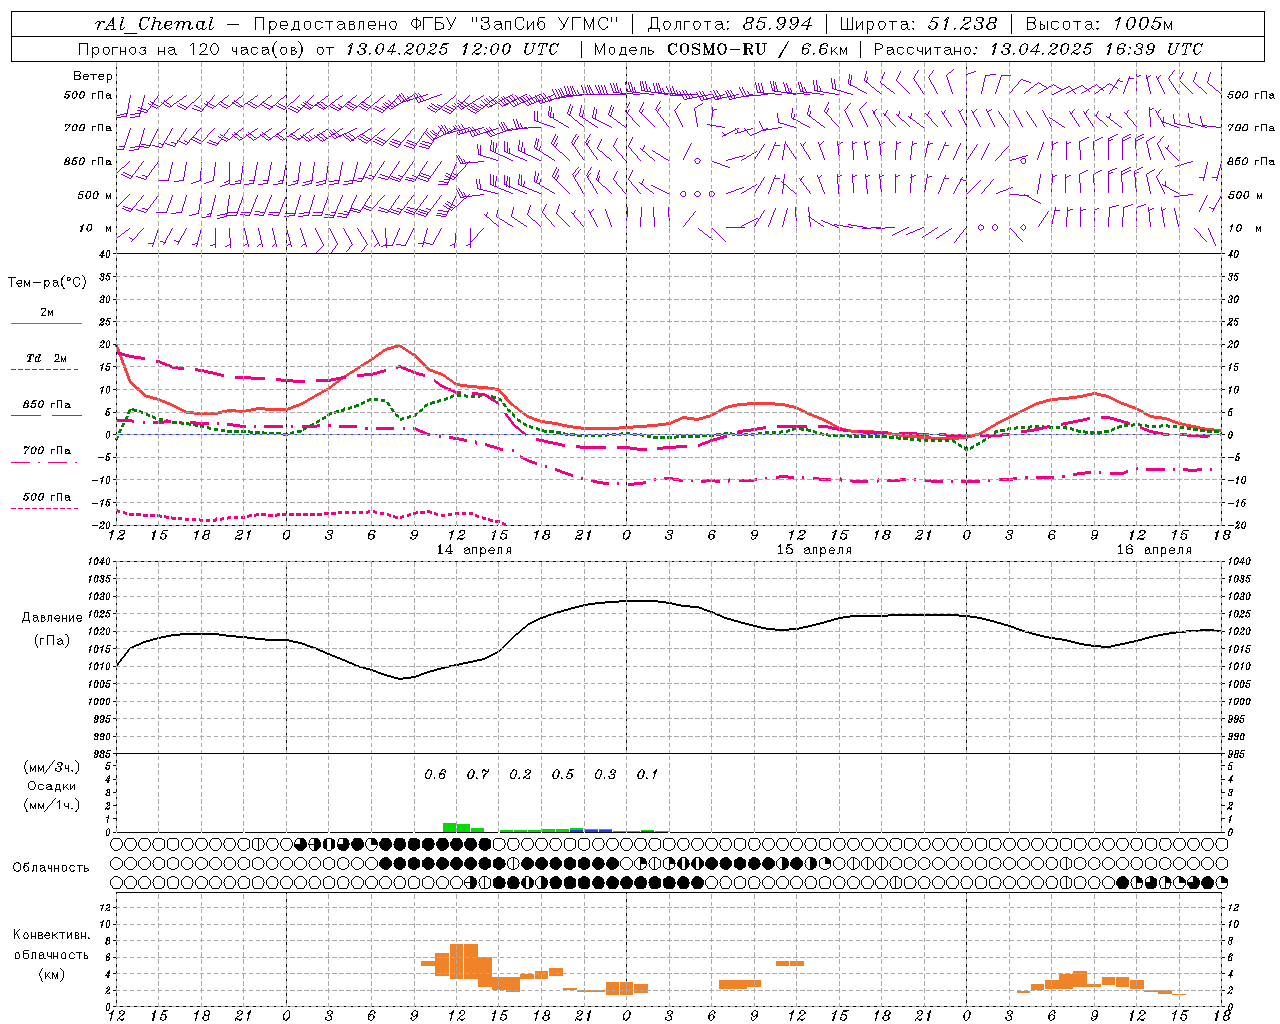Click the Тем-ра(°C) temperature panel label

(x=47, y=283)
